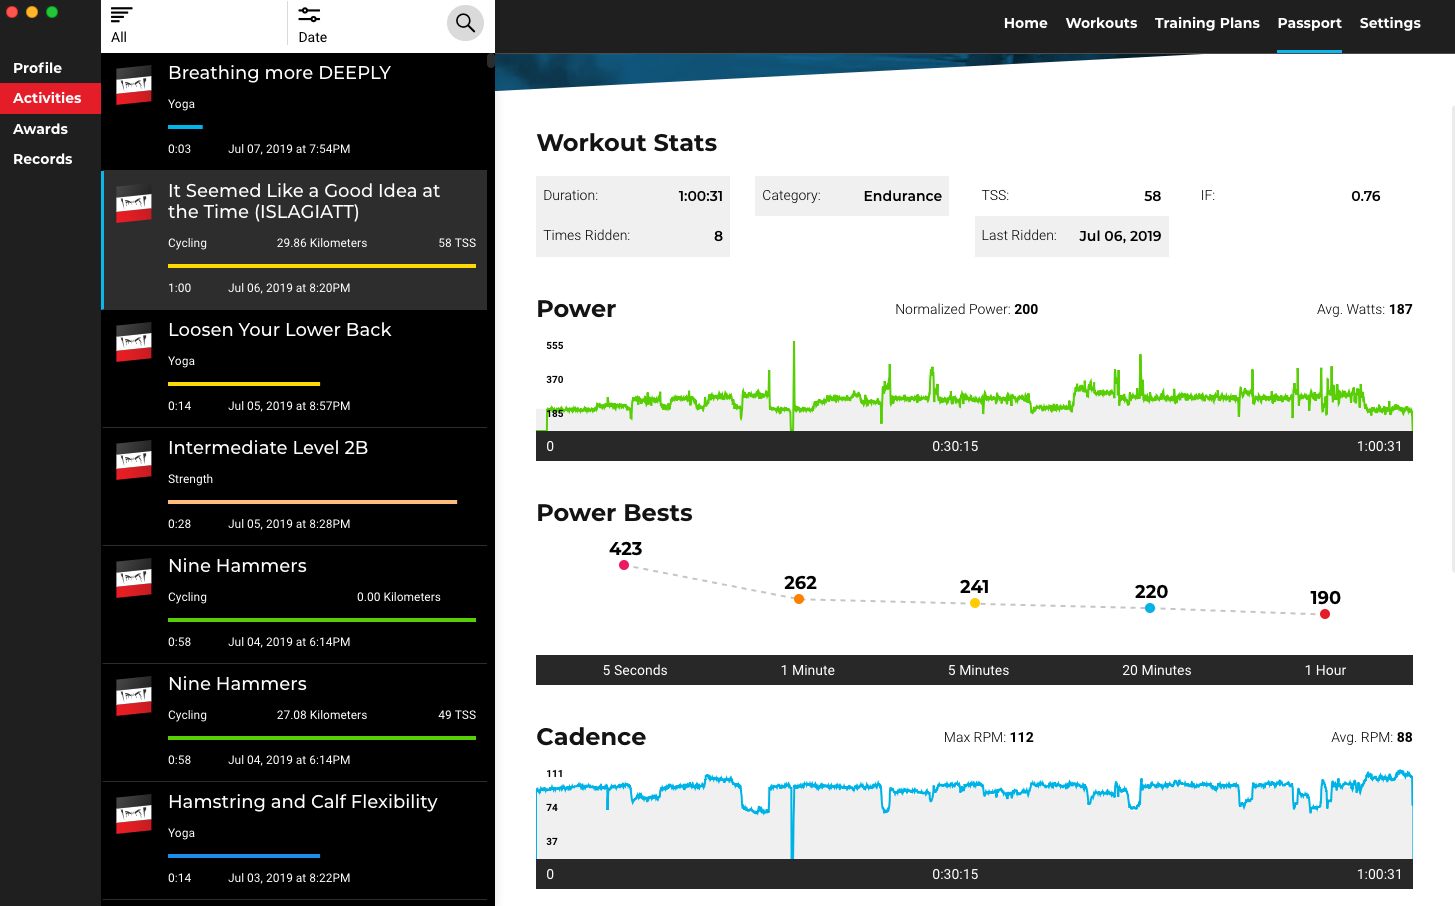Click the Loosen Your Lower Back thumbnail icon
Viewport: 1455px width, 906px height.
(134, 342)
